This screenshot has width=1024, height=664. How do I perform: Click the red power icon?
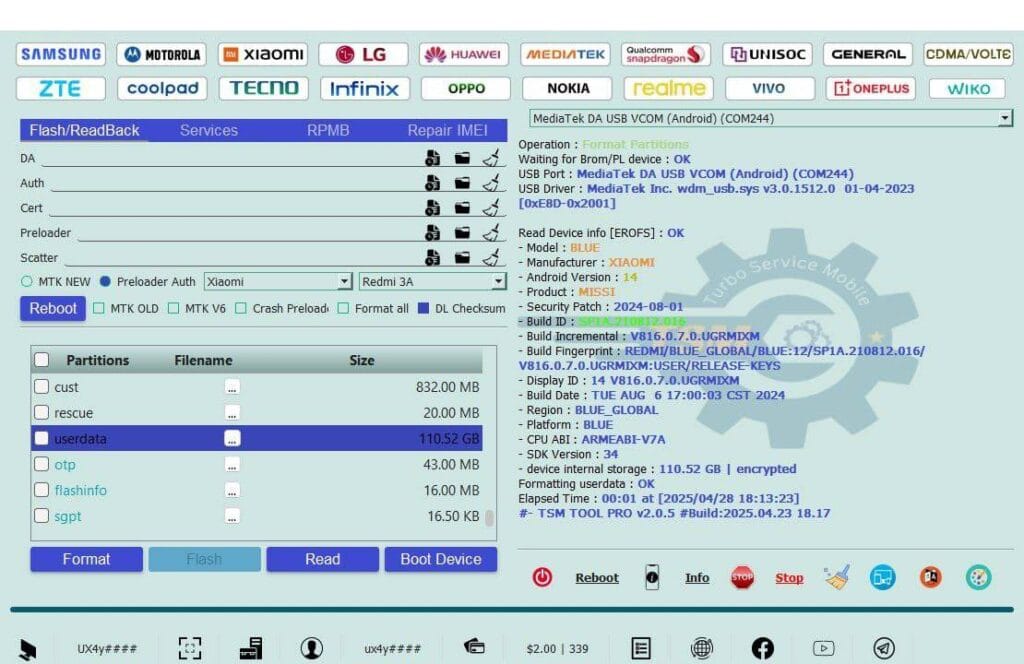pyautogui.click(x=542, y=577)
